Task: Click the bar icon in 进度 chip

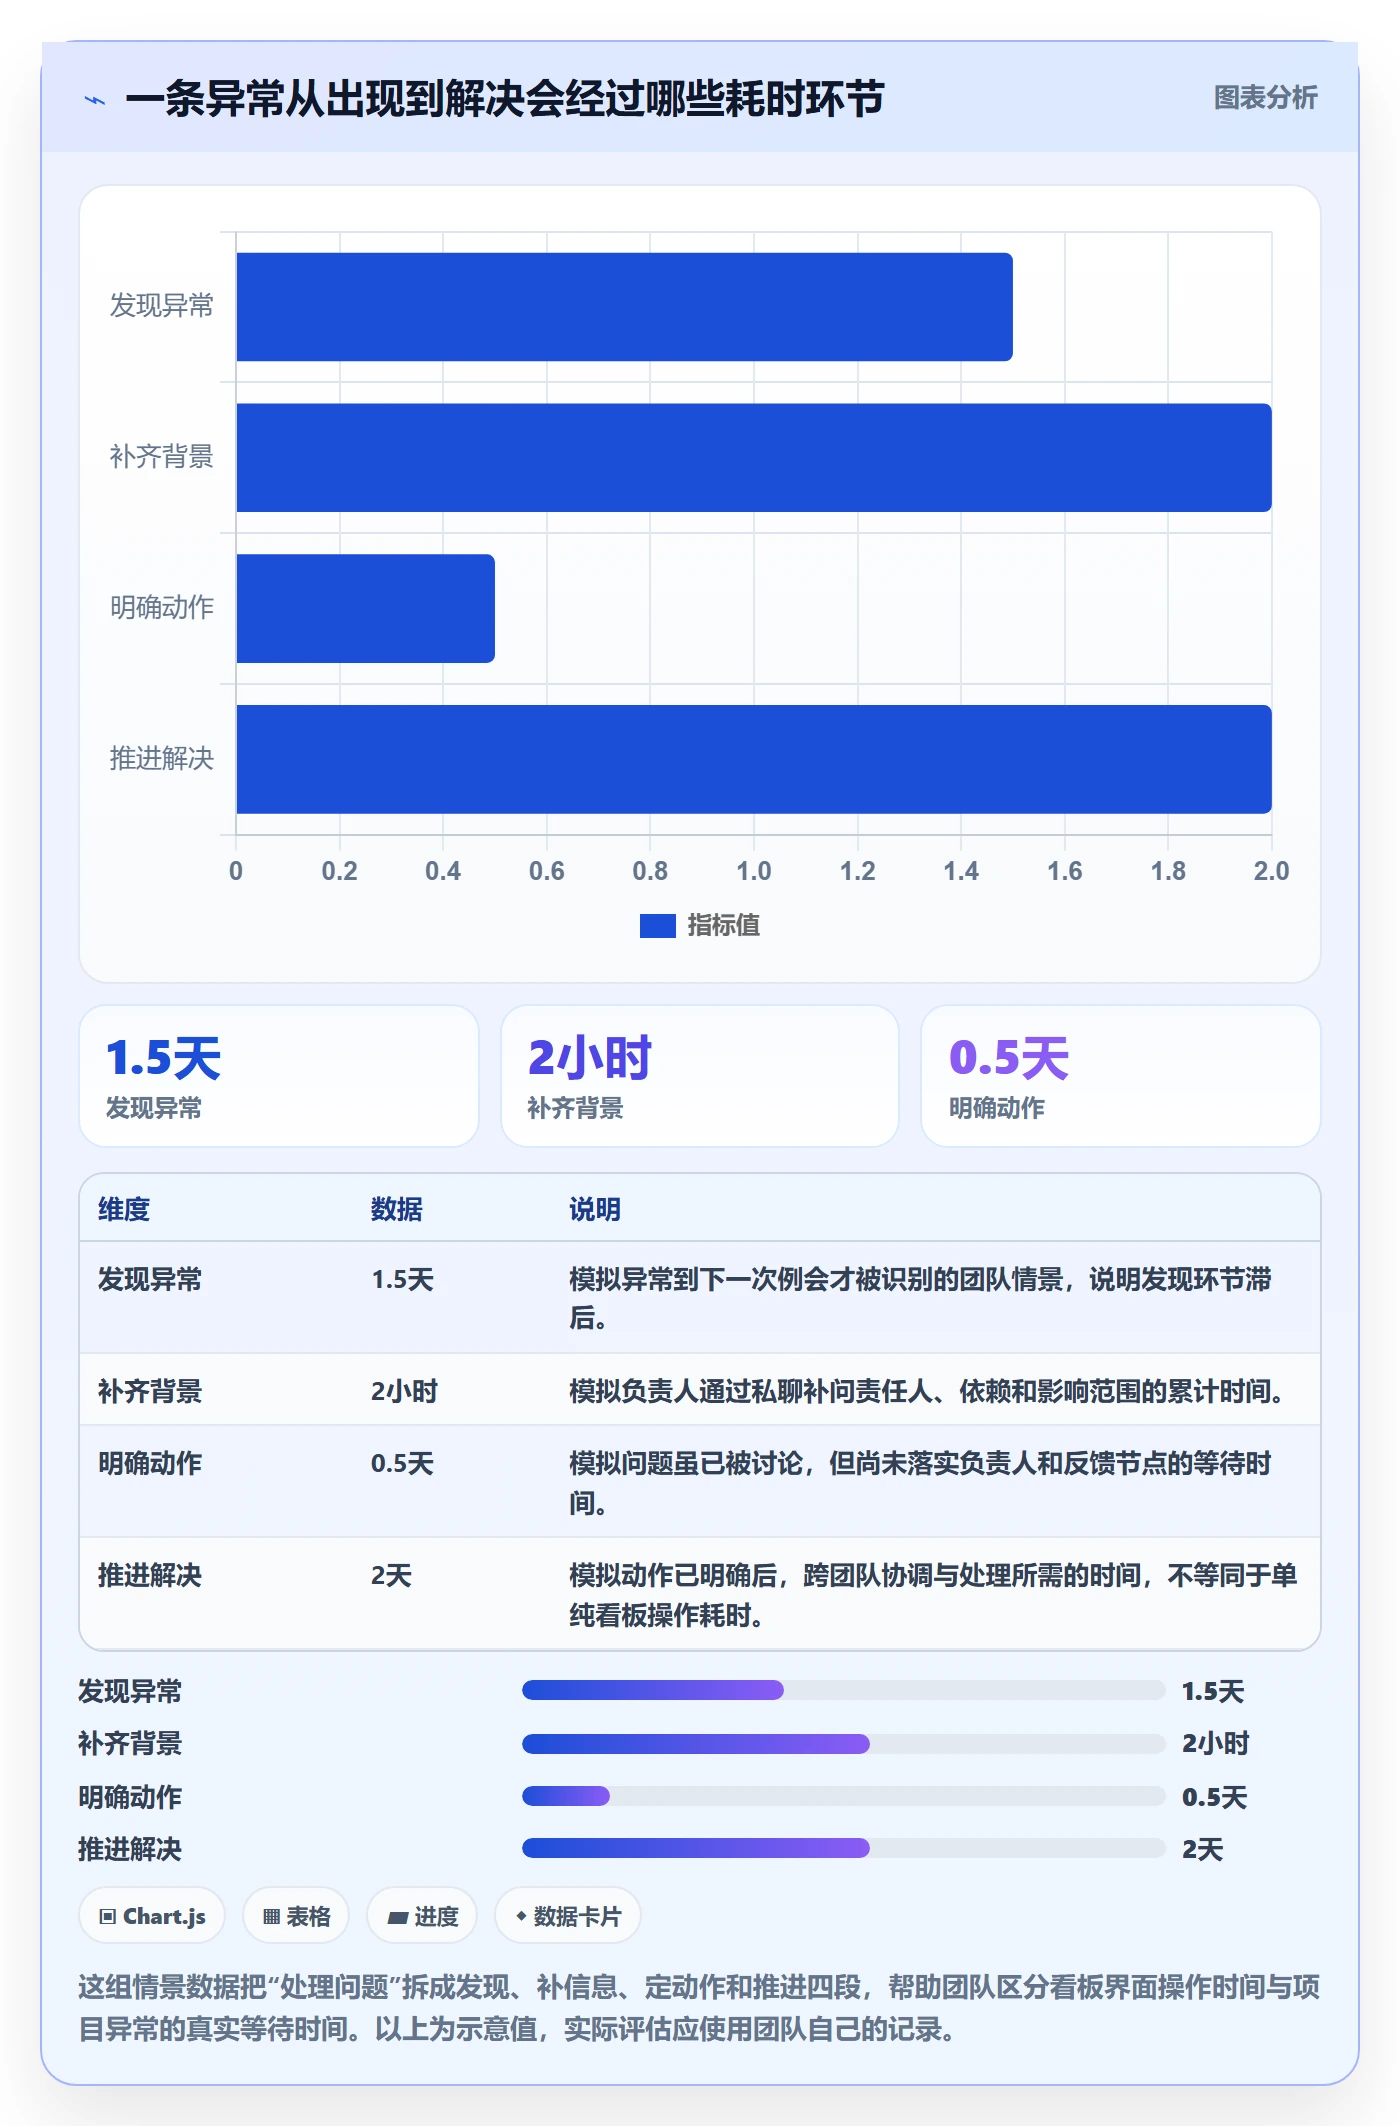Action: [397, 1918]
